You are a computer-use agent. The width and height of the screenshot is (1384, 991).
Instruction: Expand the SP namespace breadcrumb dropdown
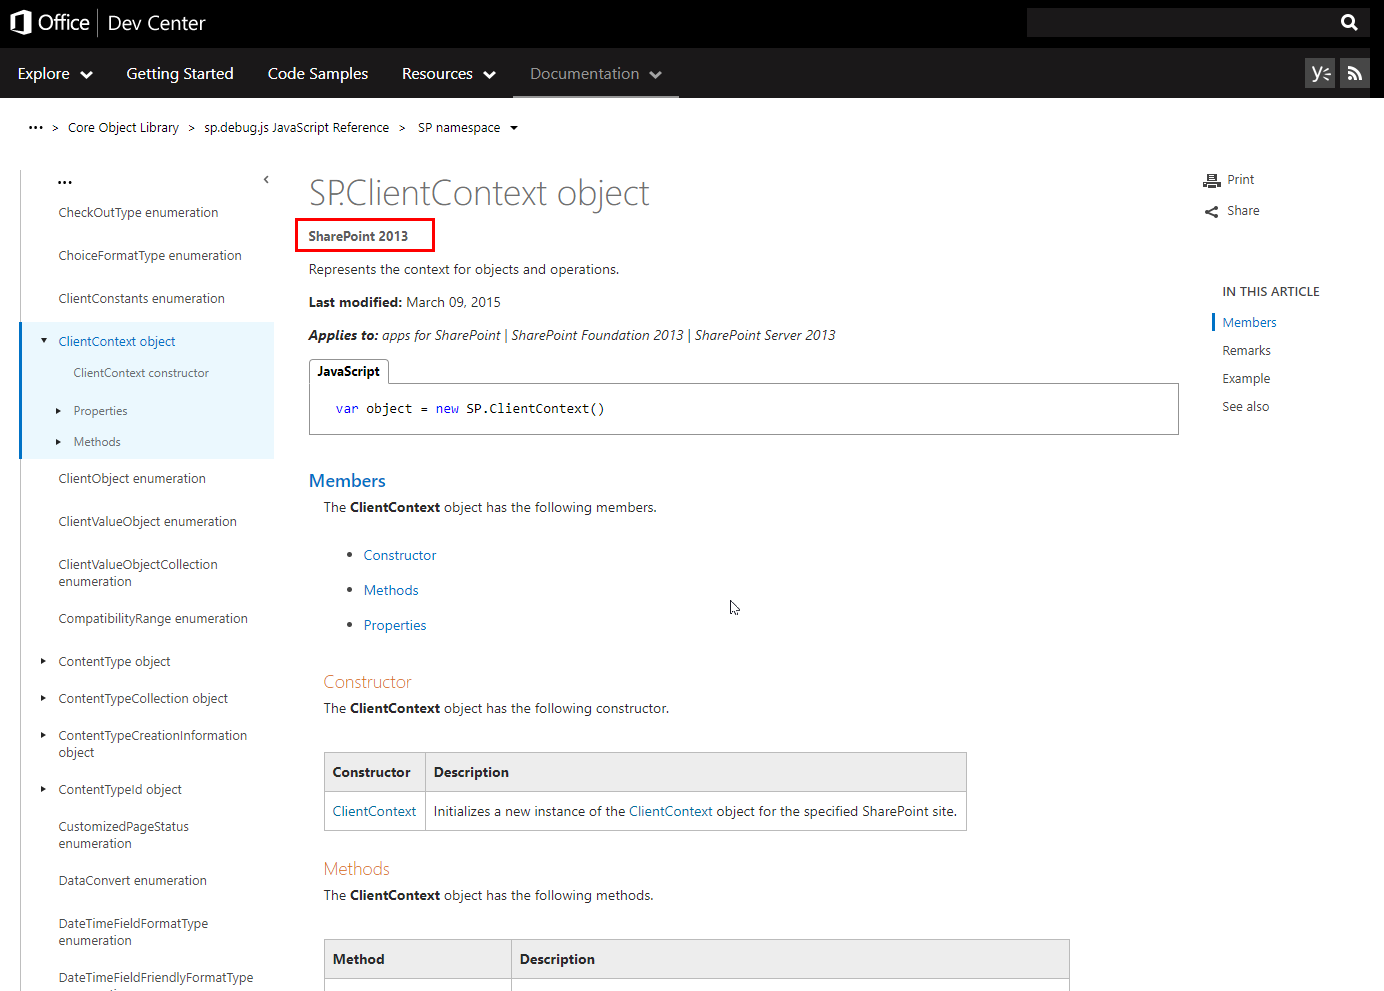[514, 128]
